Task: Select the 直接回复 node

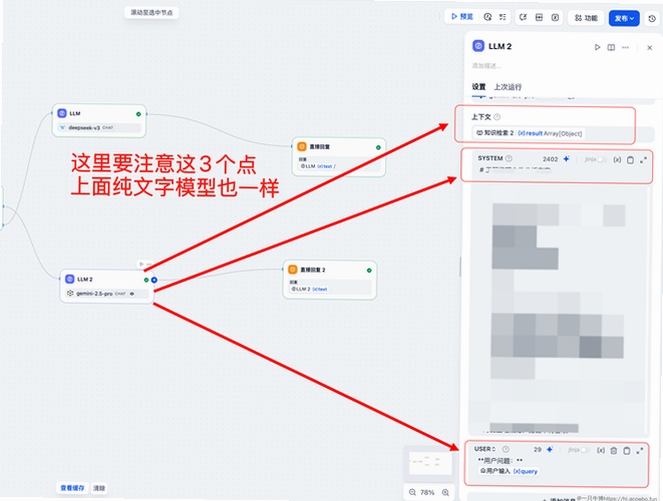Action: (339, 157)
